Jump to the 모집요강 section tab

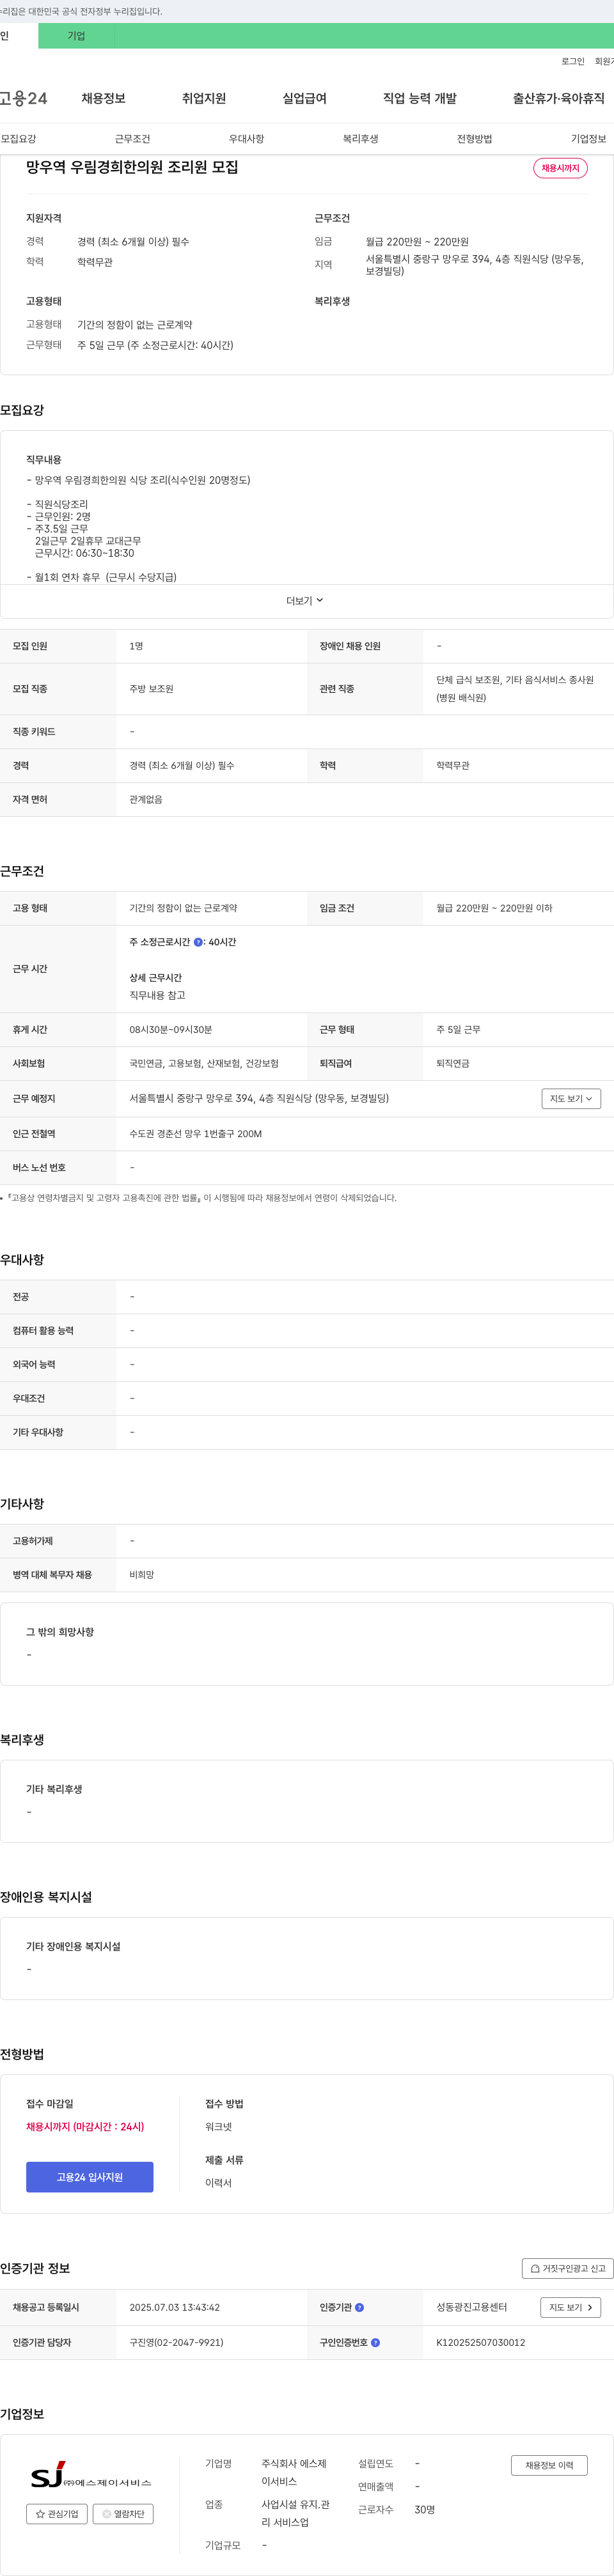19,139
